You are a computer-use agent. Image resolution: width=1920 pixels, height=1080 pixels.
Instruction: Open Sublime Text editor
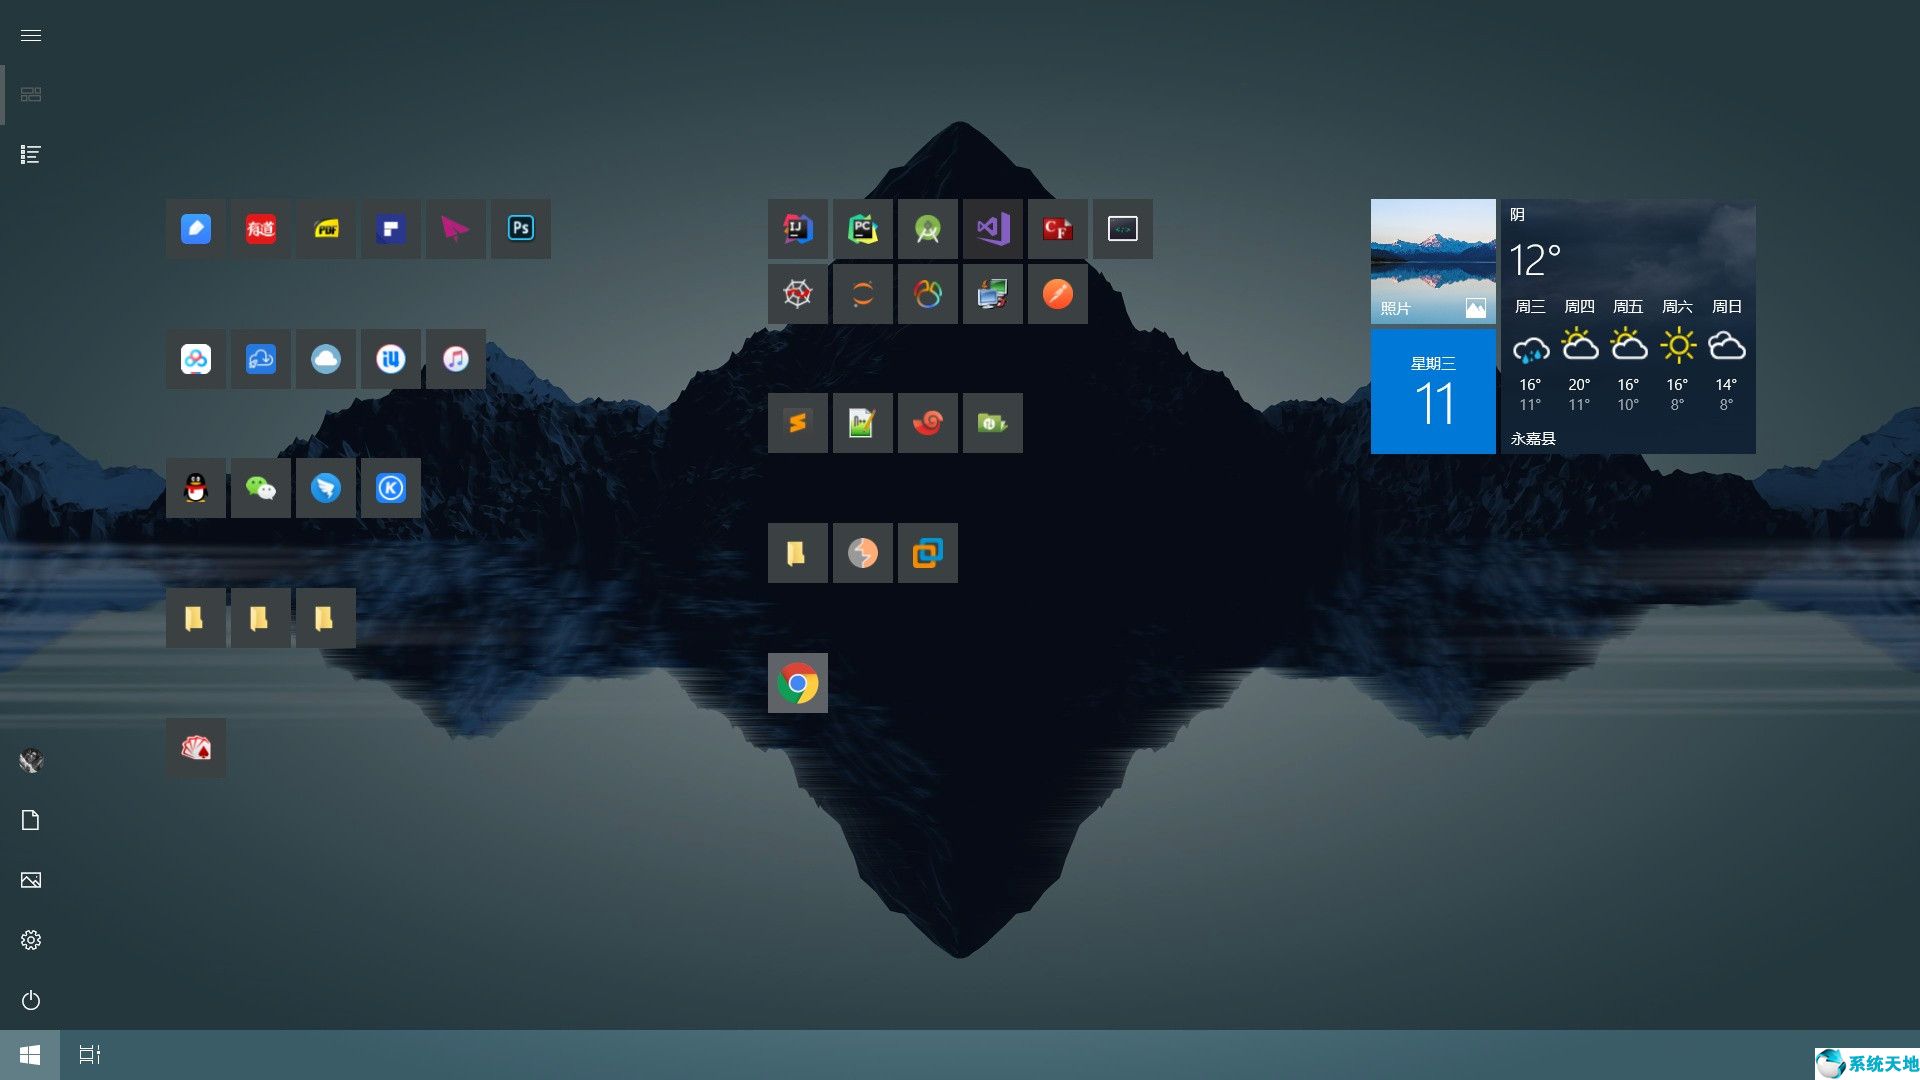click(x=796, y=422)
